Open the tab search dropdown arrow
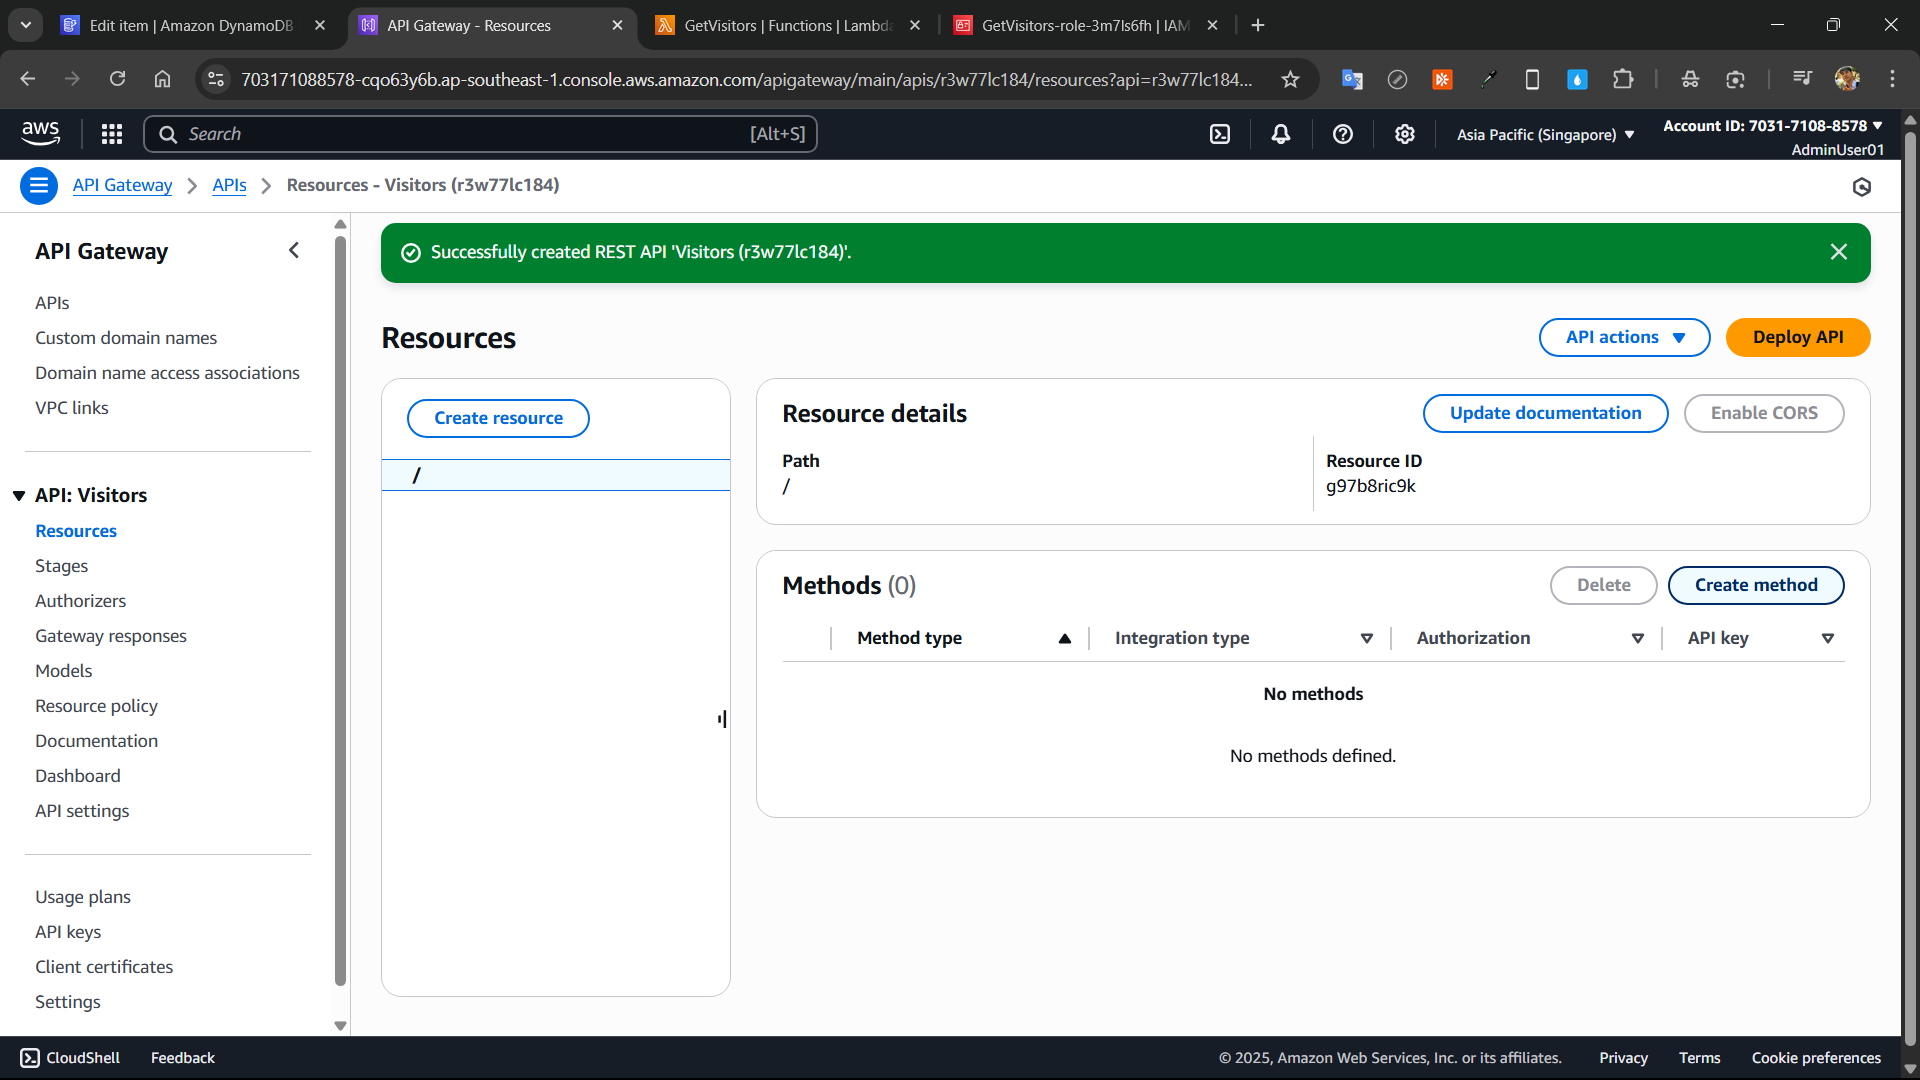This screenshot has width=1920, height=1080. [x=26, y=25]
